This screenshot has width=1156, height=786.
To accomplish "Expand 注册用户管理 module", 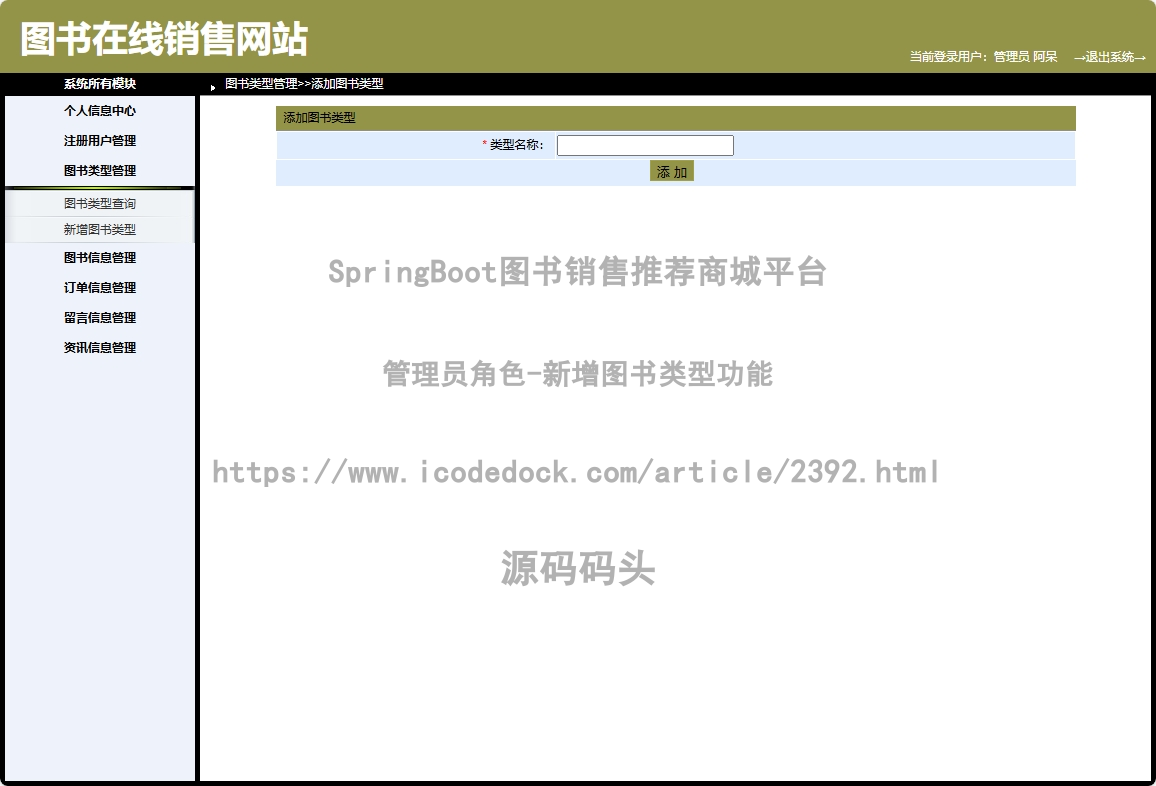I will click(100, 141).
